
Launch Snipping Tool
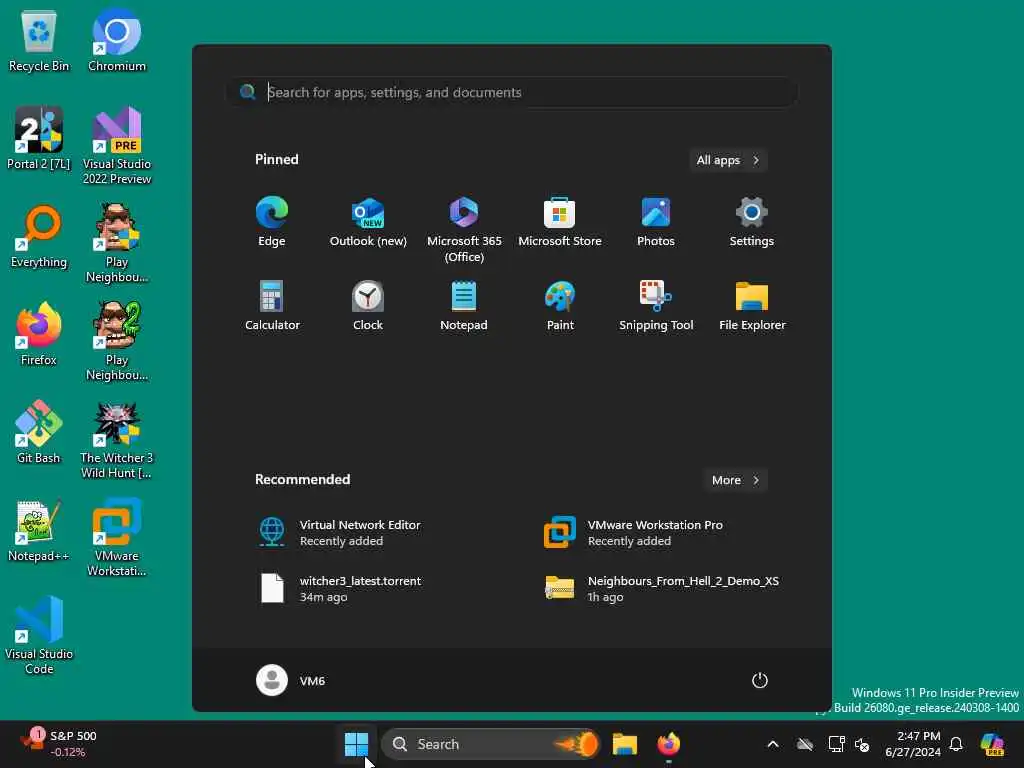click(x=656, y=306)
